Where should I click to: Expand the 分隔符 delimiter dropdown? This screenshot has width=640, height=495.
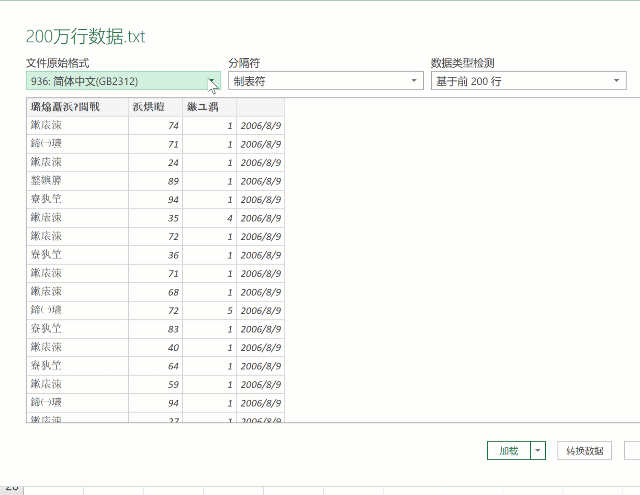325,81
